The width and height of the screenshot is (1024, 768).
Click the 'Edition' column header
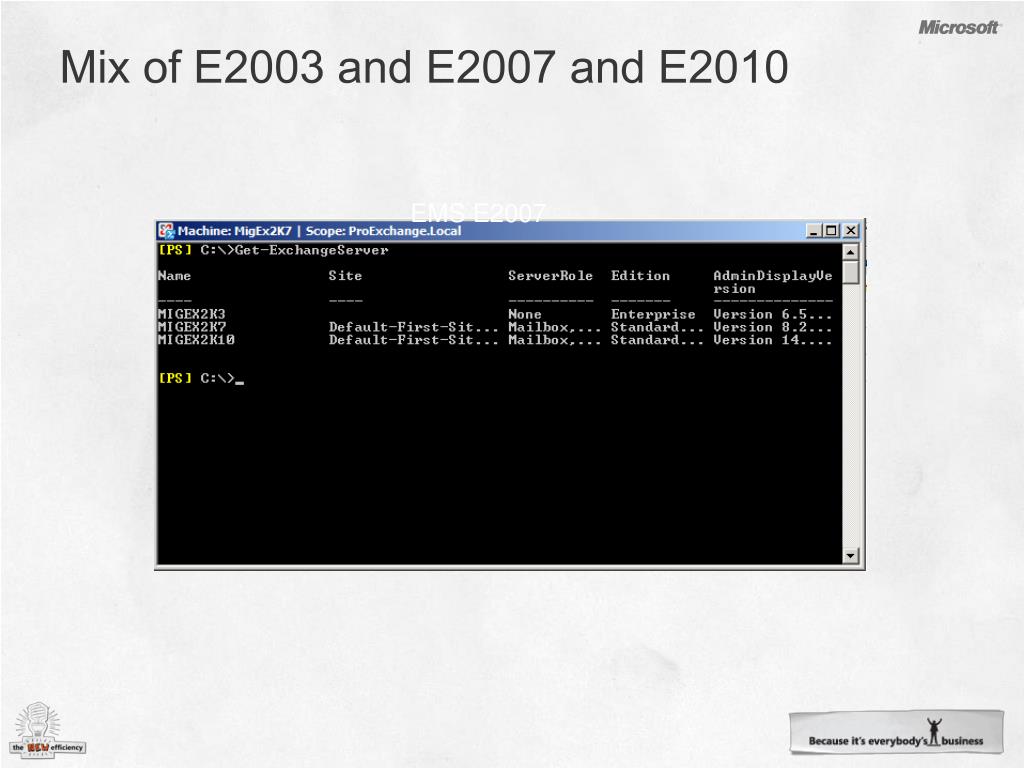(641, 276)
